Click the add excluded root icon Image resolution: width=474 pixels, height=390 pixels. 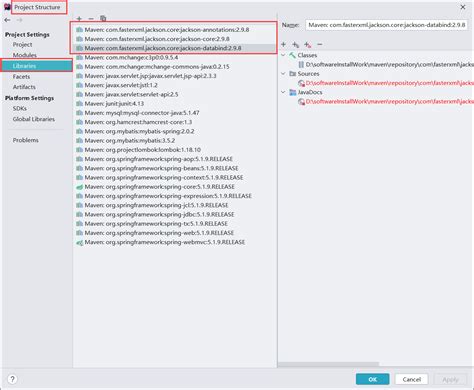(x=308, y=44)
